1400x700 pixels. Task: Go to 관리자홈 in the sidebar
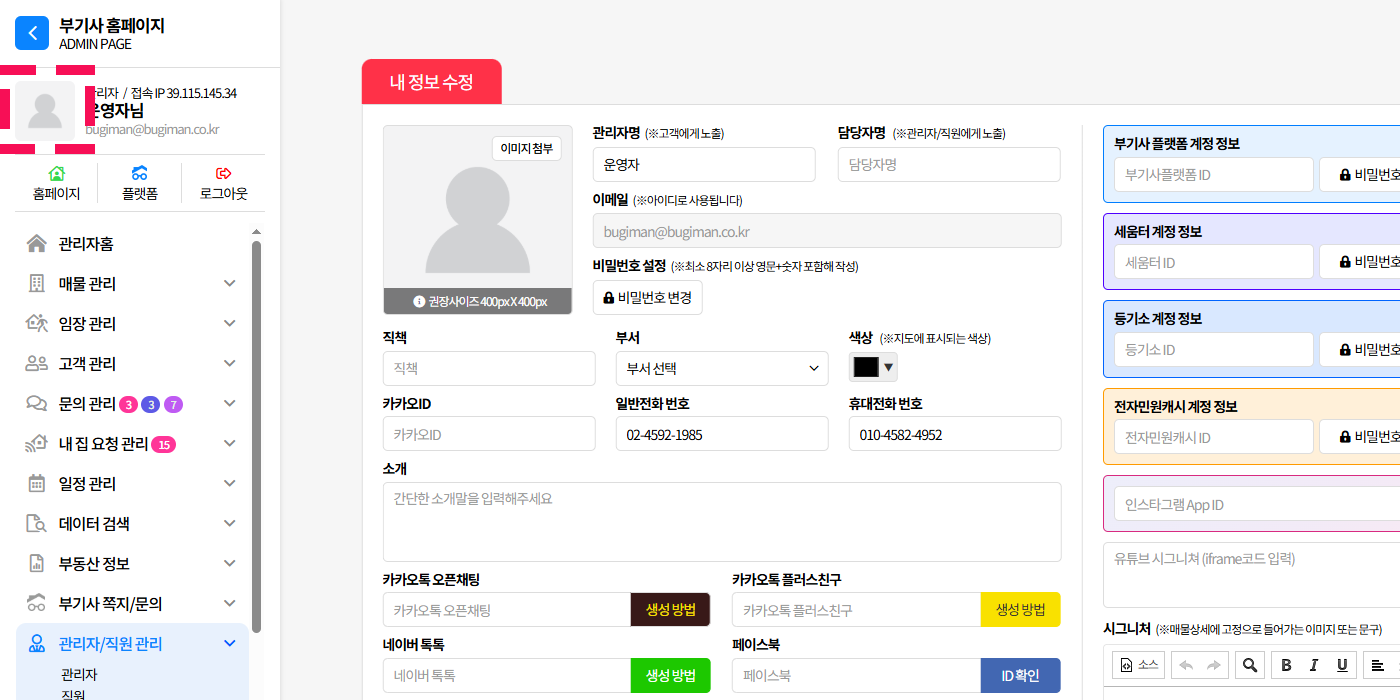point(86,244)
